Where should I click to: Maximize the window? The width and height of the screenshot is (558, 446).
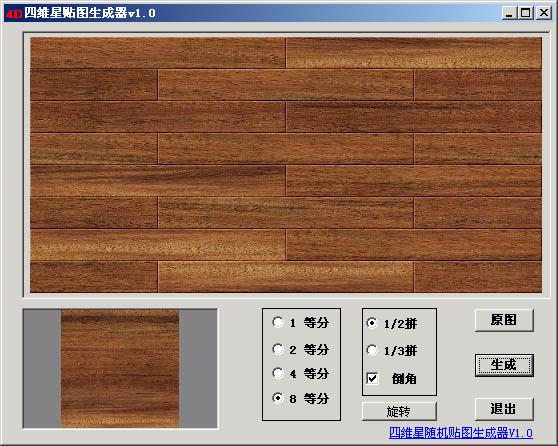pos(526,13)
